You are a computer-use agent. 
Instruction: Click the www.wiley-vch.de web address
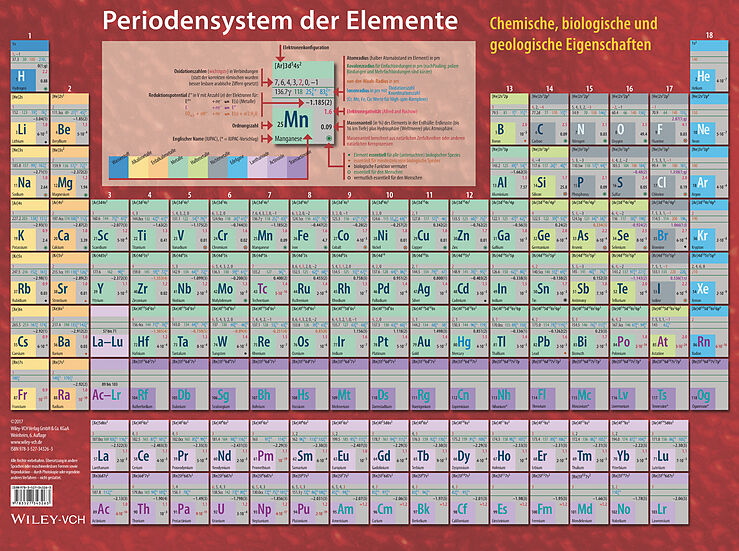click(24, 444)
